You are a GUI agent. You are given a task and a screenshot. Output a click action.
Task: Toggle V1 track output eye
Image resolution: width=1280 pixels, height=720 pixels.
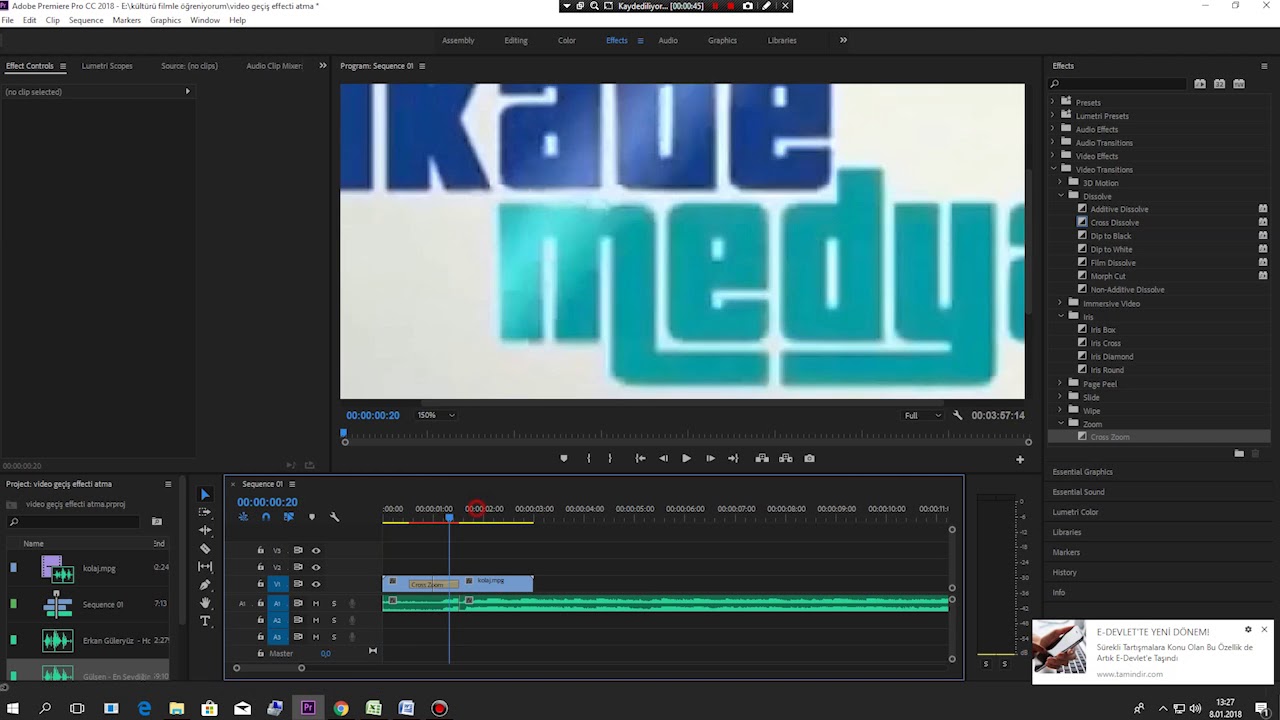click(x=316, y=584)
